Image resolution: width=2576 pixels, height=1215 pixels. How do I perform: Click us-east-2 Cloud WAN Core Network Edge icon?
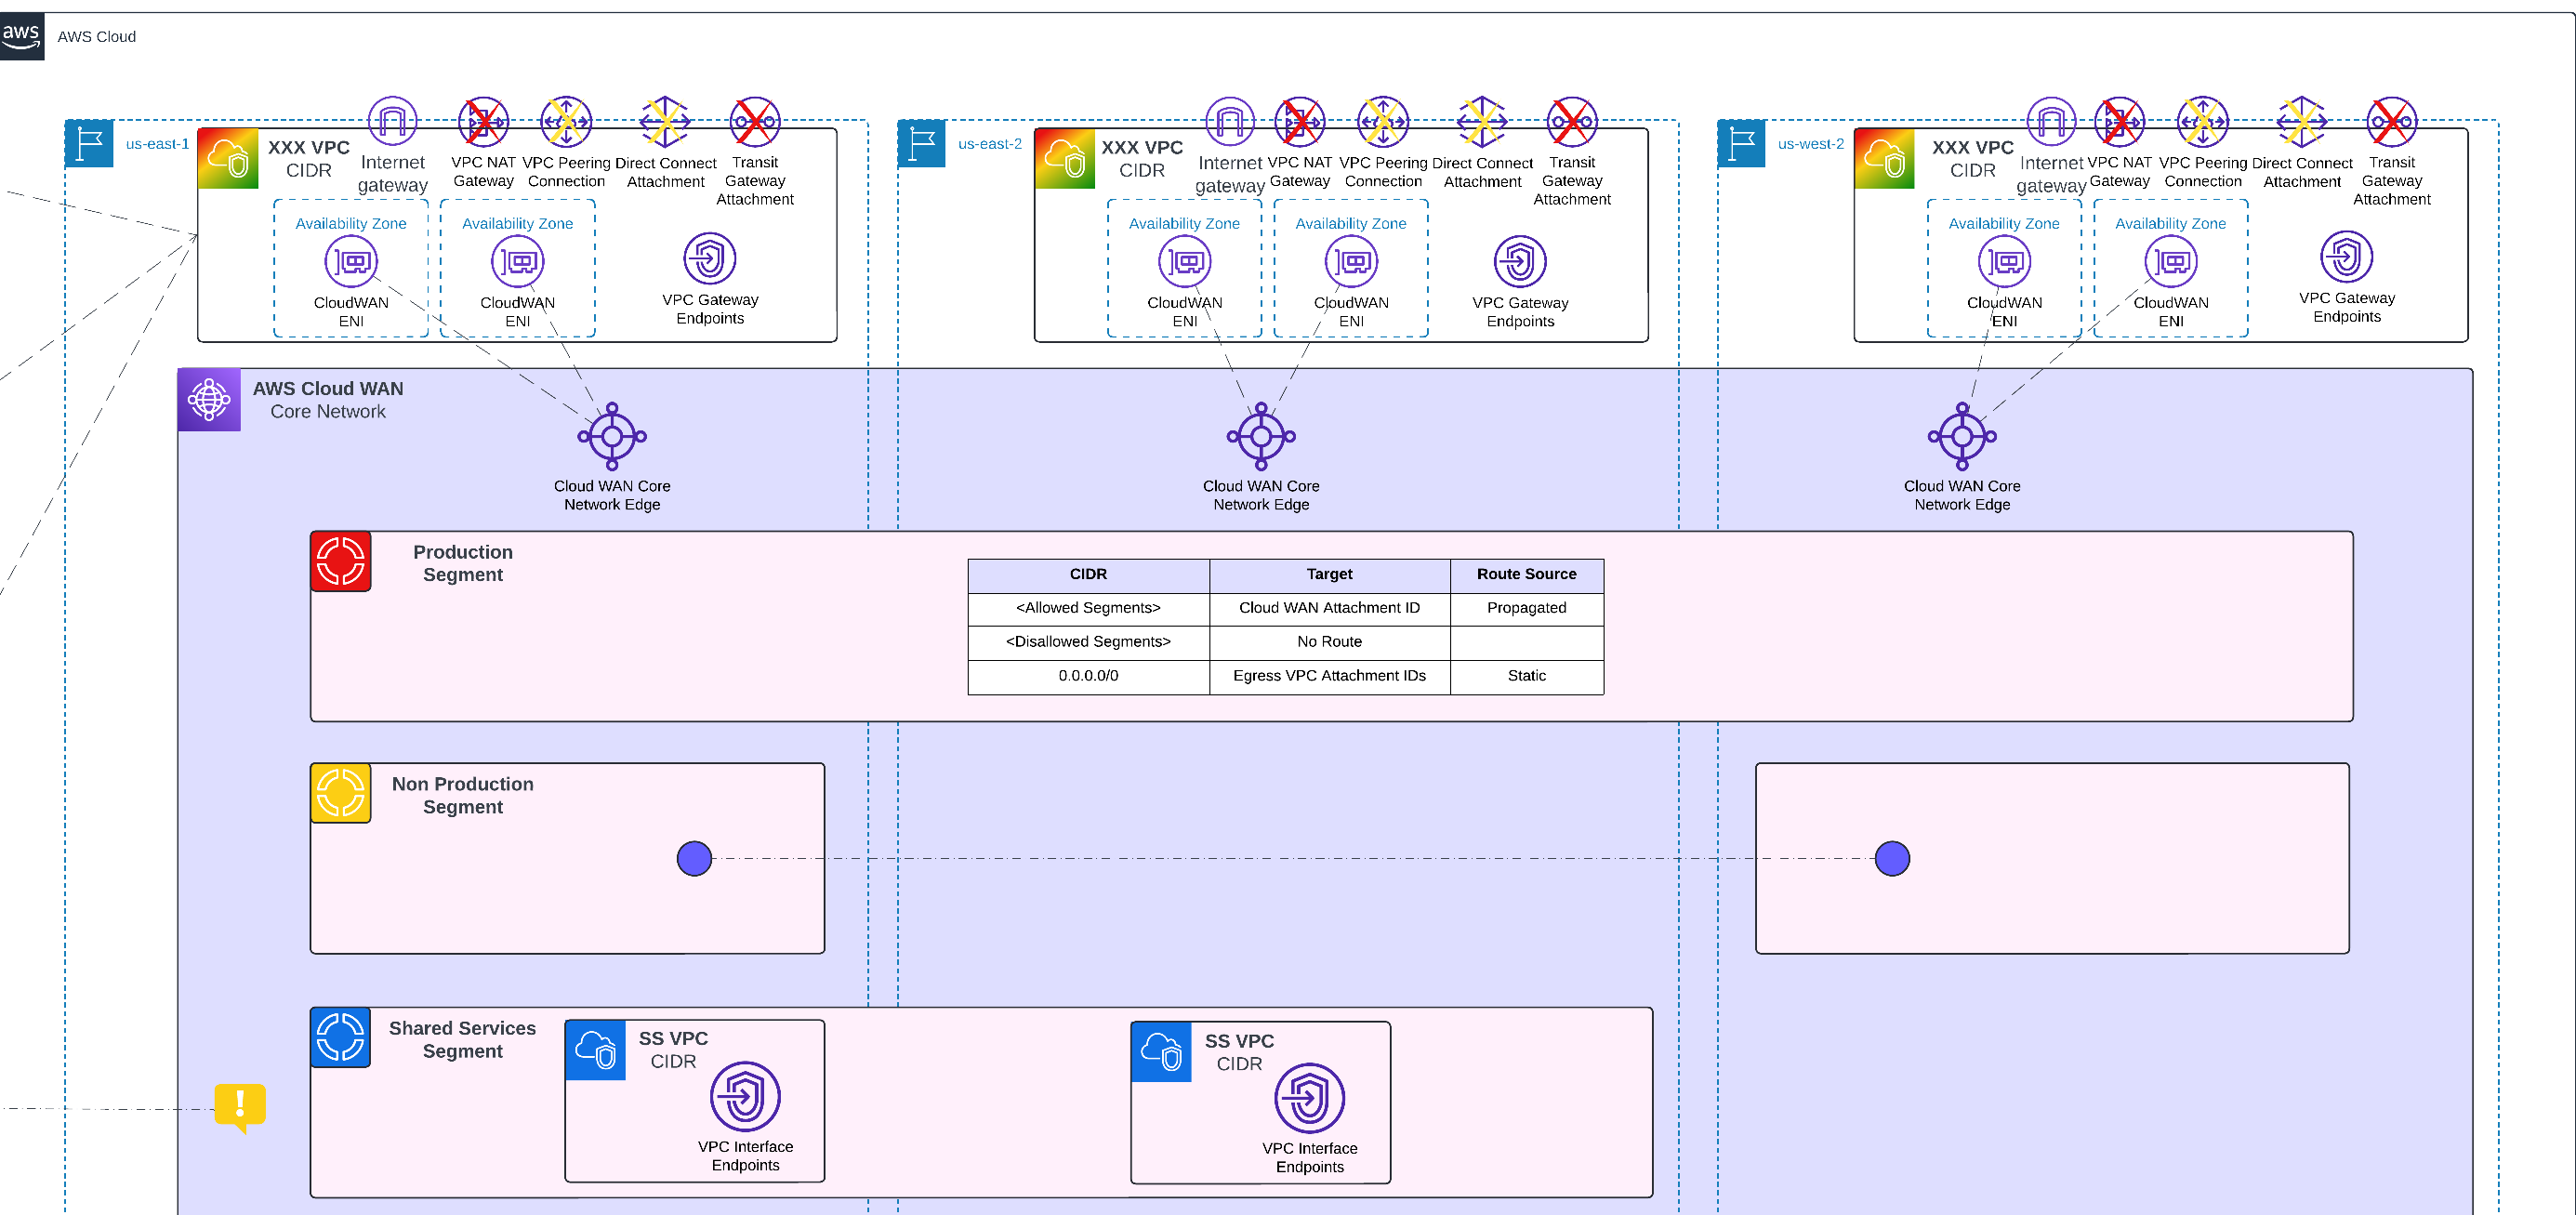coord(1261,436)
